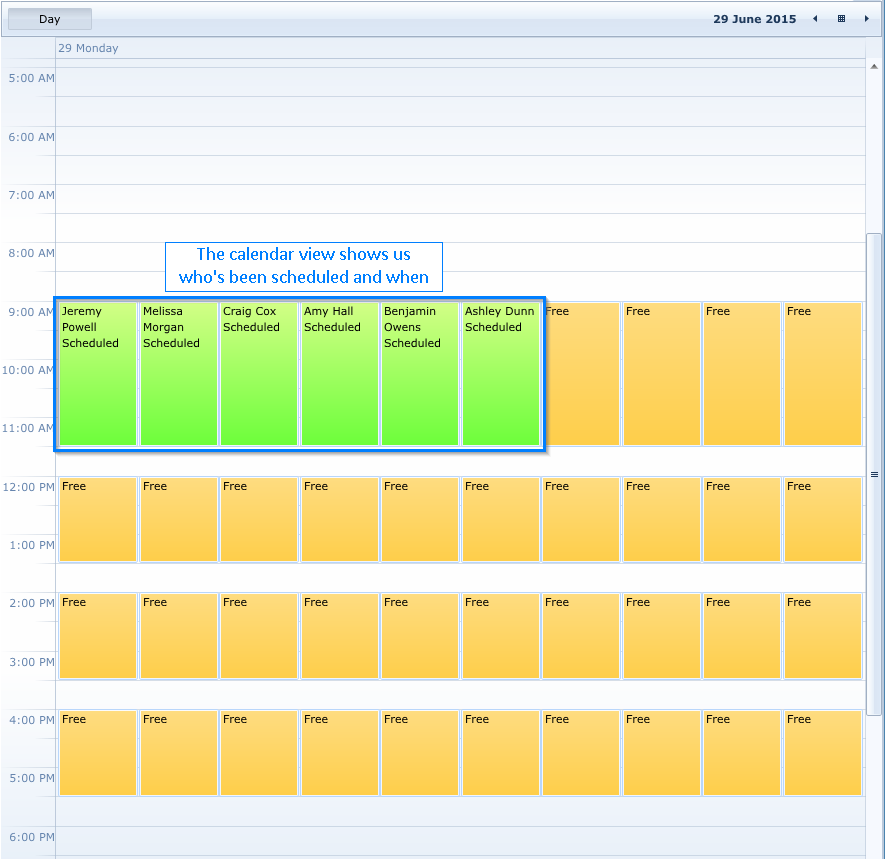Click the vertical scrollbar thumb grip

coord(874,474)
